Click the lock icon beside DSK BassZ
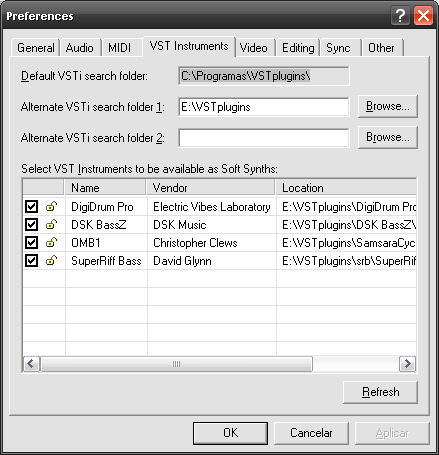Screen dimensions: 439x455 tap(51, 225)
